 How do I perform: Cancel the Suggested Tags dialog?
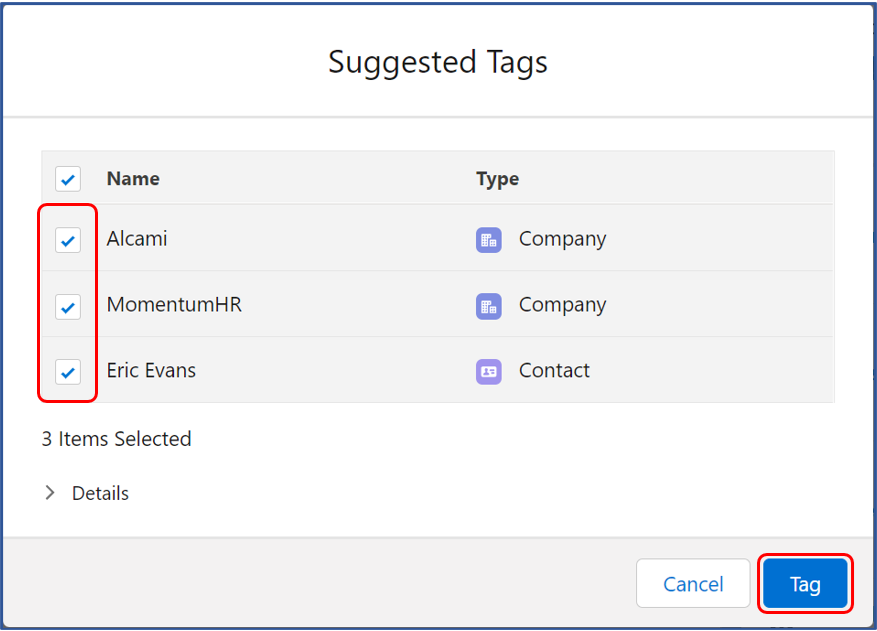693,583
